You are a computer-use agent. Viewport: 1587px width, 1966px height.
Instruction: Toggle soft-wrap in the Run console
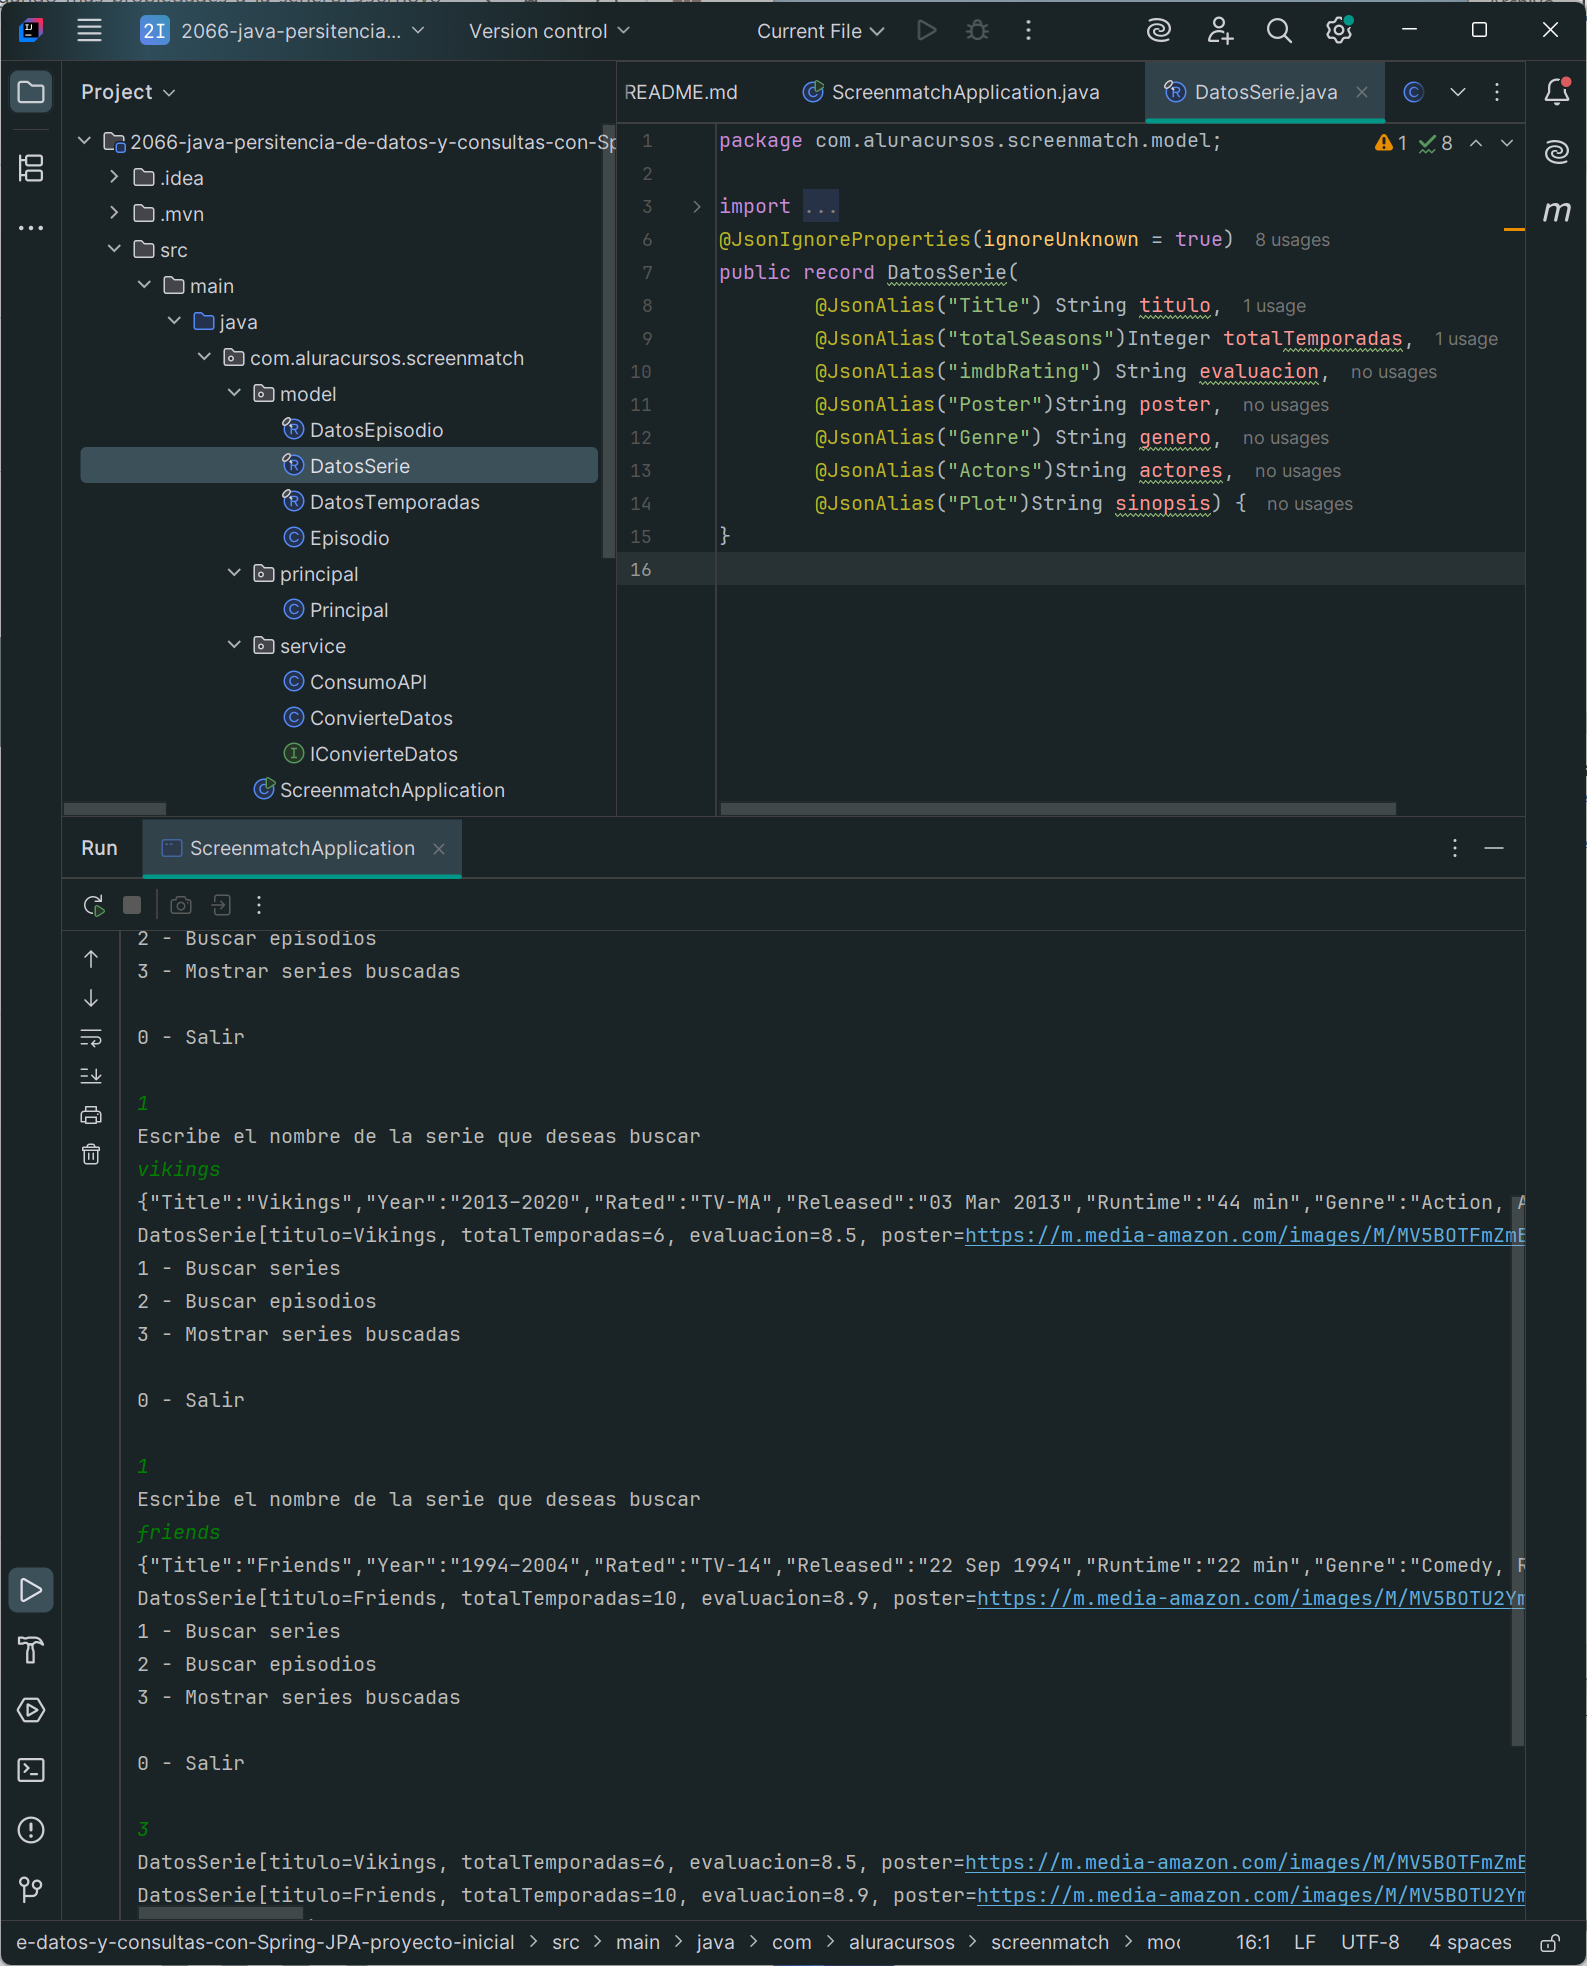pyautogui.click(x=91, y=1037)
